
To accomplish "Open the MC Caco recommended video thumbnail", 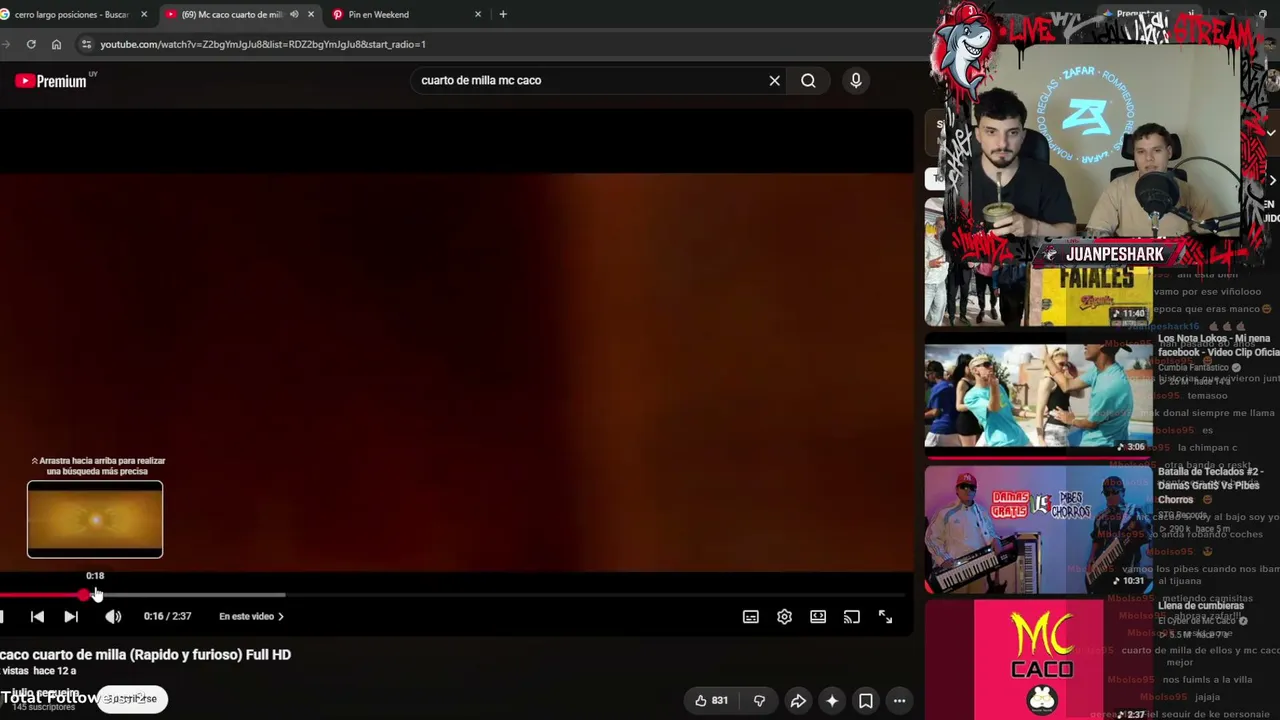I will [x=1041, y=660].
